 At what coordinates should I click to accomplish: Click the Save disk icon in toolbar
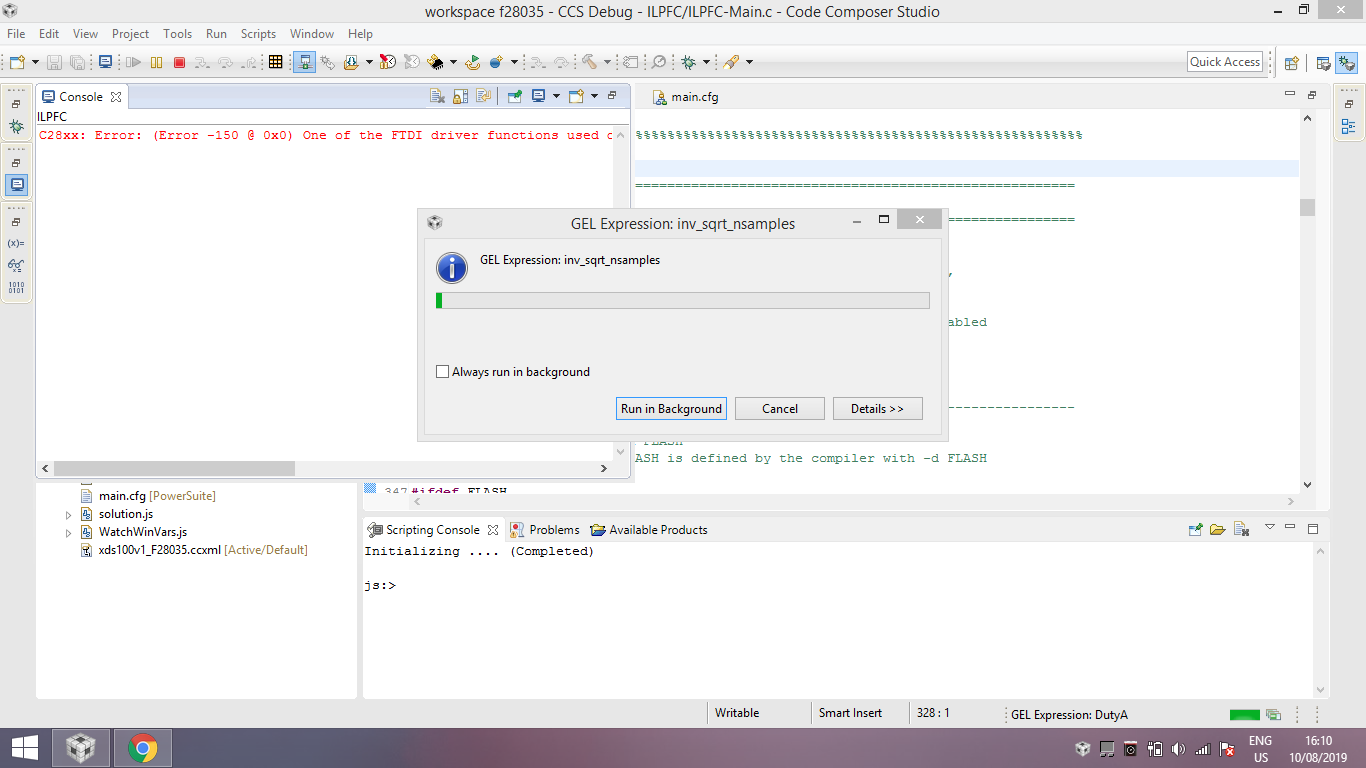tap(54, 62)
